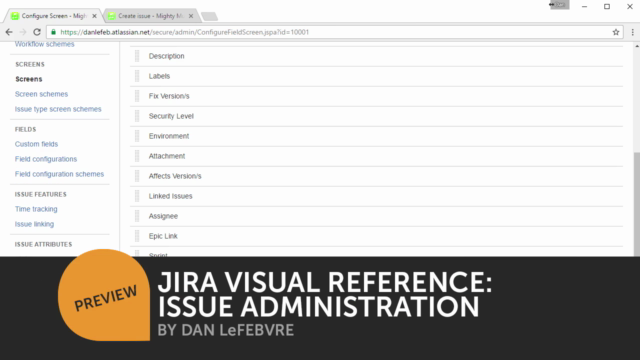Open Screens in the sidebar

coord(29,79)
